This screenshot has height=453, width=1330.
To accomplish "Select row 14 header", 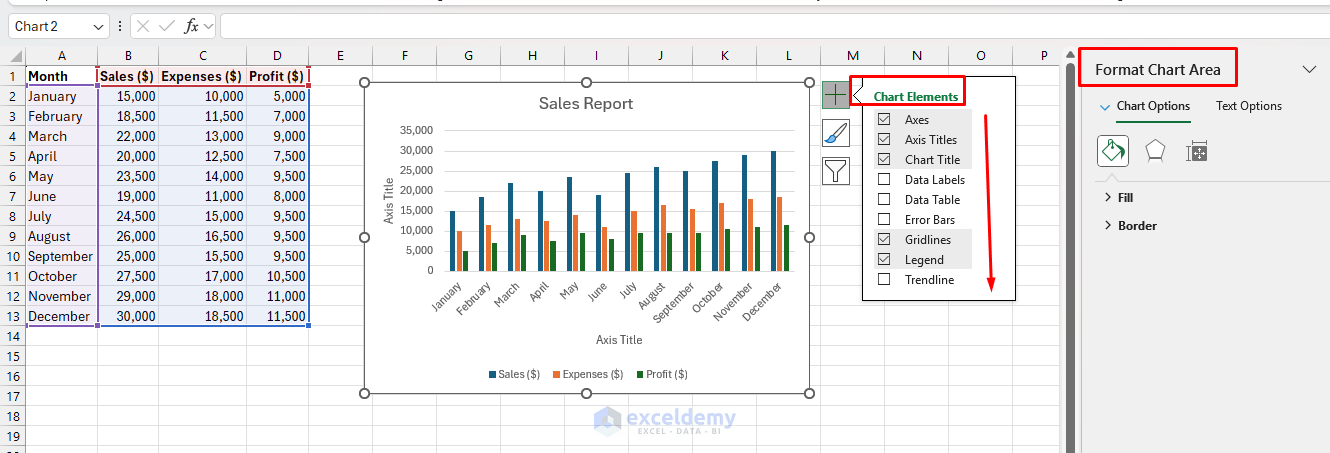I will click(x=12, y=336).
